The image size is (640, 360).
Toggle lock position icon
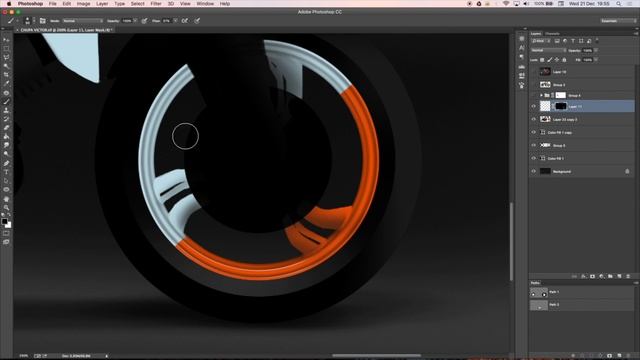pyautogui.click(x=557, y=60)
